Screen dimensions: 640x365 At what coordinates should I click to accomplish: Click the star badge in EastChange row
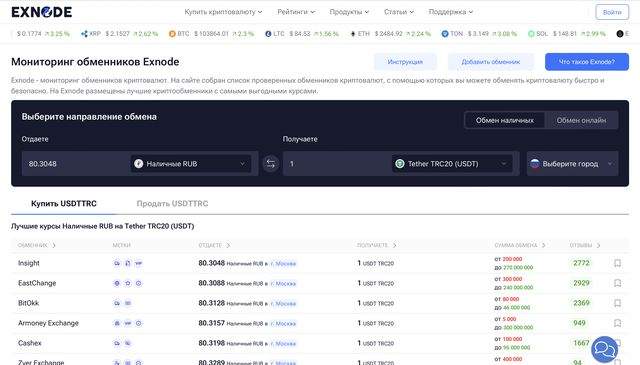(128, 283)
